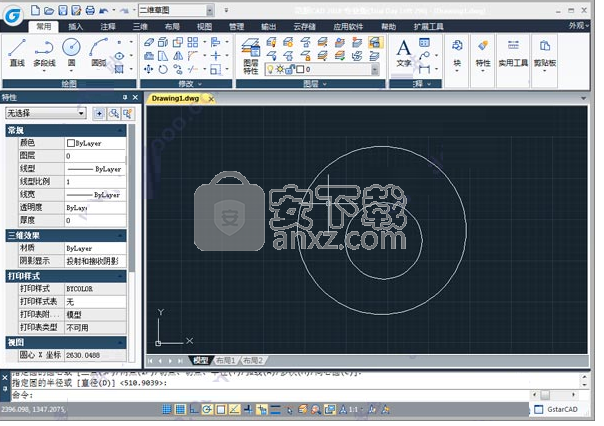604x426 pixels.
Task: Click the Move tool with four arrows
Action: (x=149, y=69)
